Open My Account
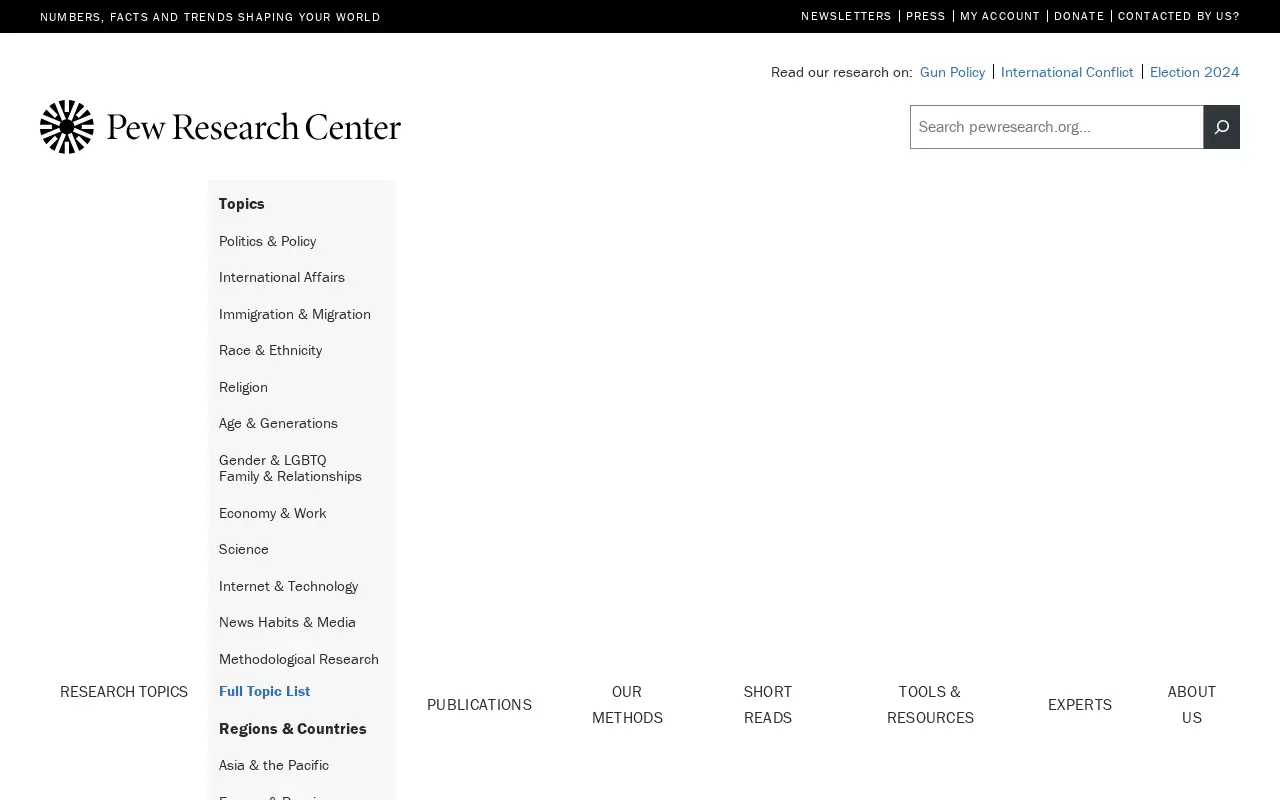Screen dimensions: 1280x800 [1000, 16]
